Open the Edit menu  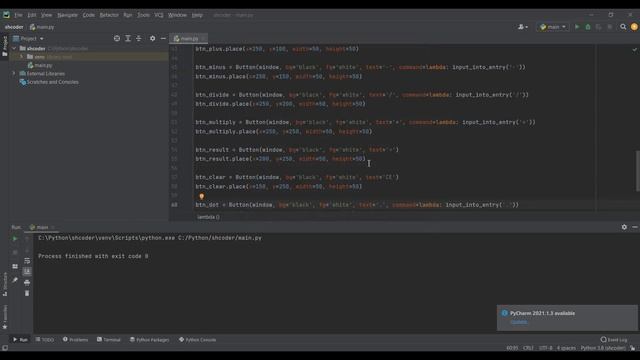(x=32, y=15)
